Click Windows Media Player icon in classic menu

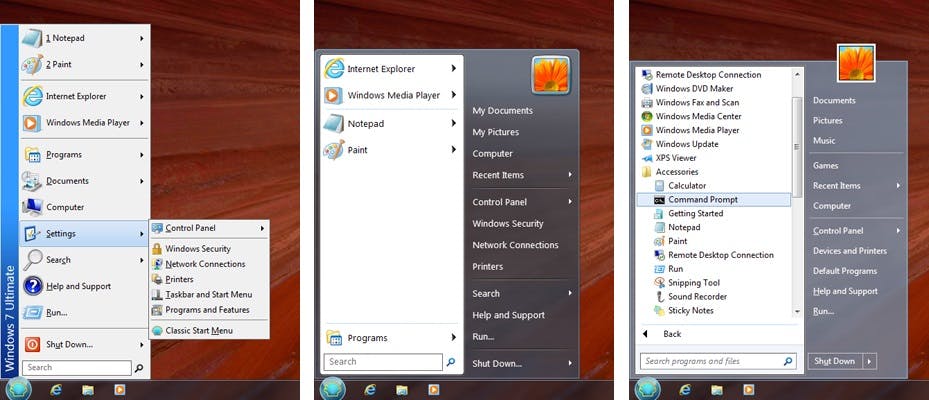click(x=33, y=123)
